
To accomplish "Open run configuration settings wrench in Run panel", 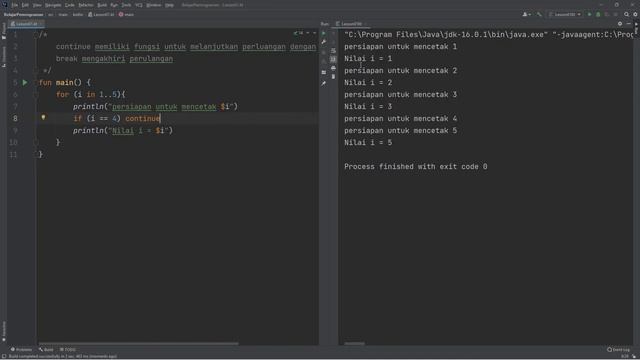I will pyautogui.click(x=324, y=42).
